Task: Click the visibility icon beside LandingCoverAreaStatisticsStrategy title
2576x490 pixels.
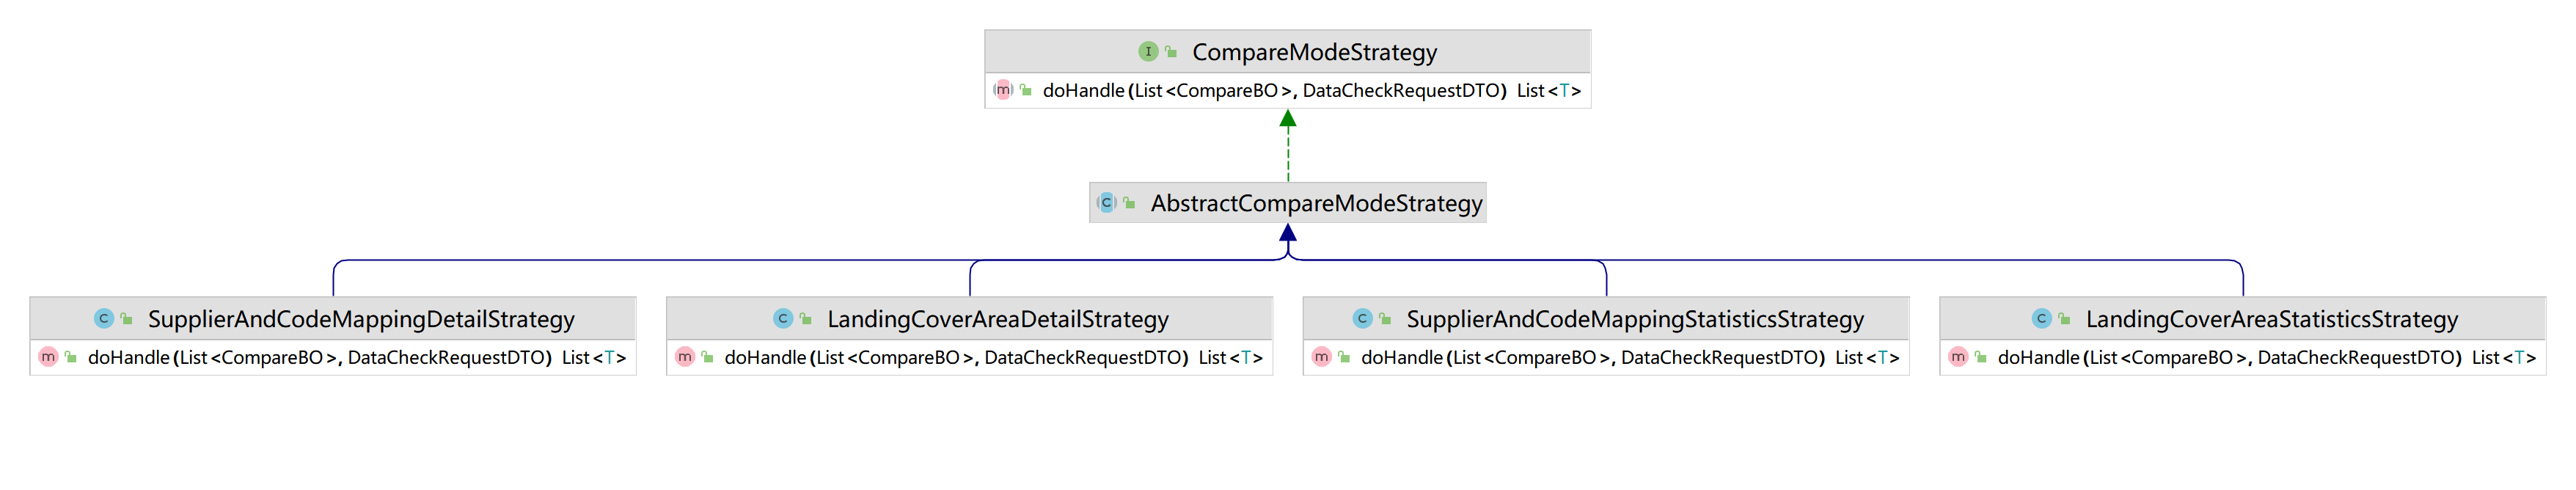Action: [2065, 320]
